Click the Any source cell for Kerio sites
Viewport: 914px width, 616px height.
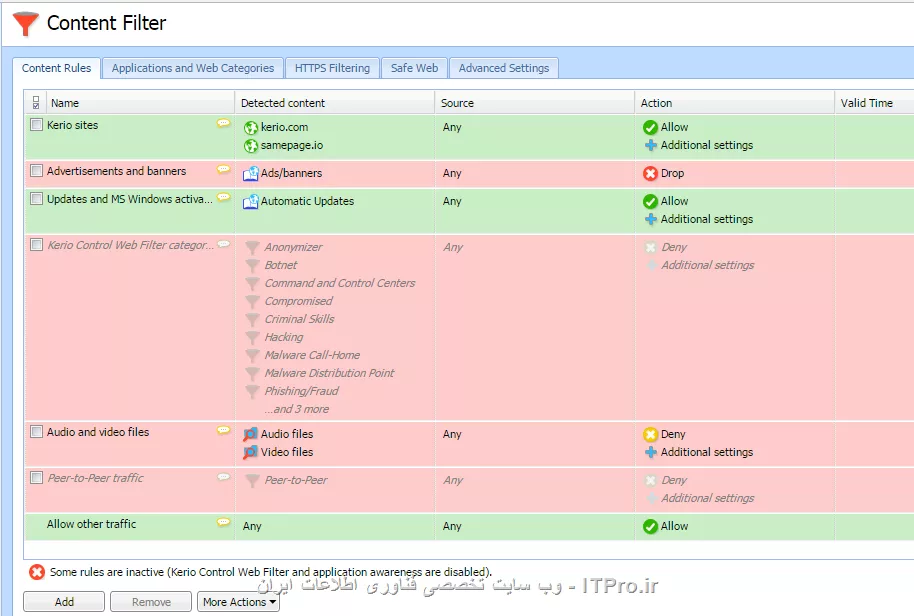pyautogui.click(x=452, y=127)
